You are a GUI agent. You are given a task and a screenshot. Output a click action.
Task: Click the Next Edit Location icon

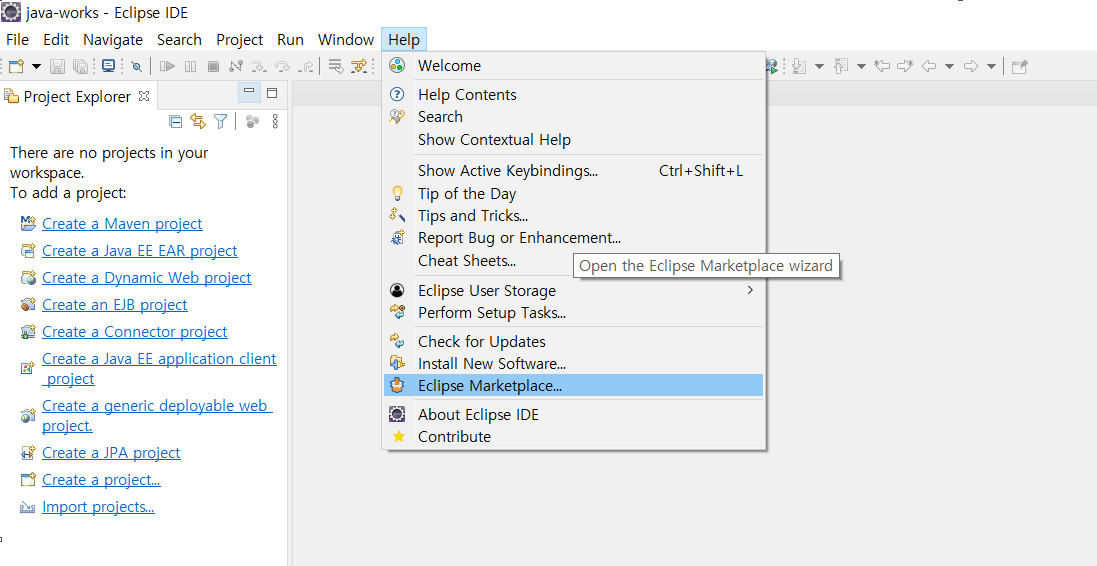coord(906,66)
